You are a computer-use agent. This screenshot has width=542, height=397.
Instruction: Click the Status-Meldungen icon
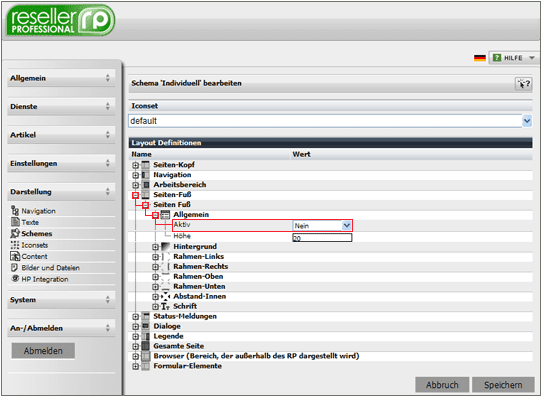[x=146, y=316]
